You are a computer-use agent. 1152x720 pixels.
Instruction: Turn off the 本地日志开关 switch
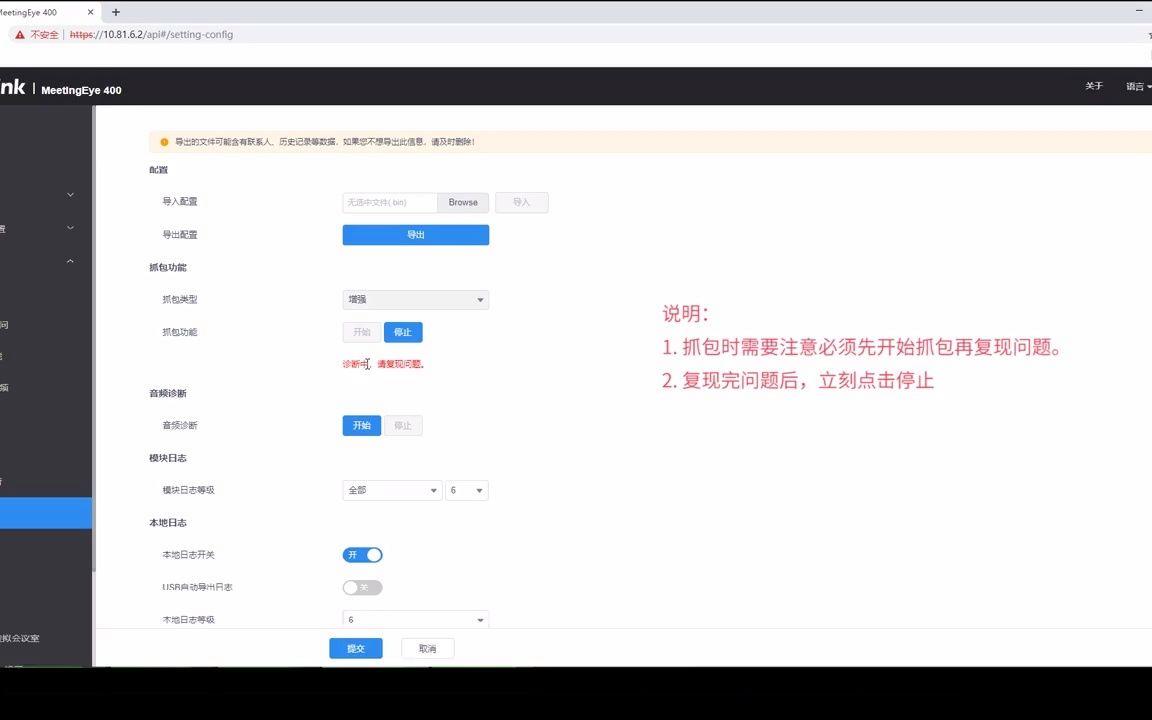click(x=362, y=555)
